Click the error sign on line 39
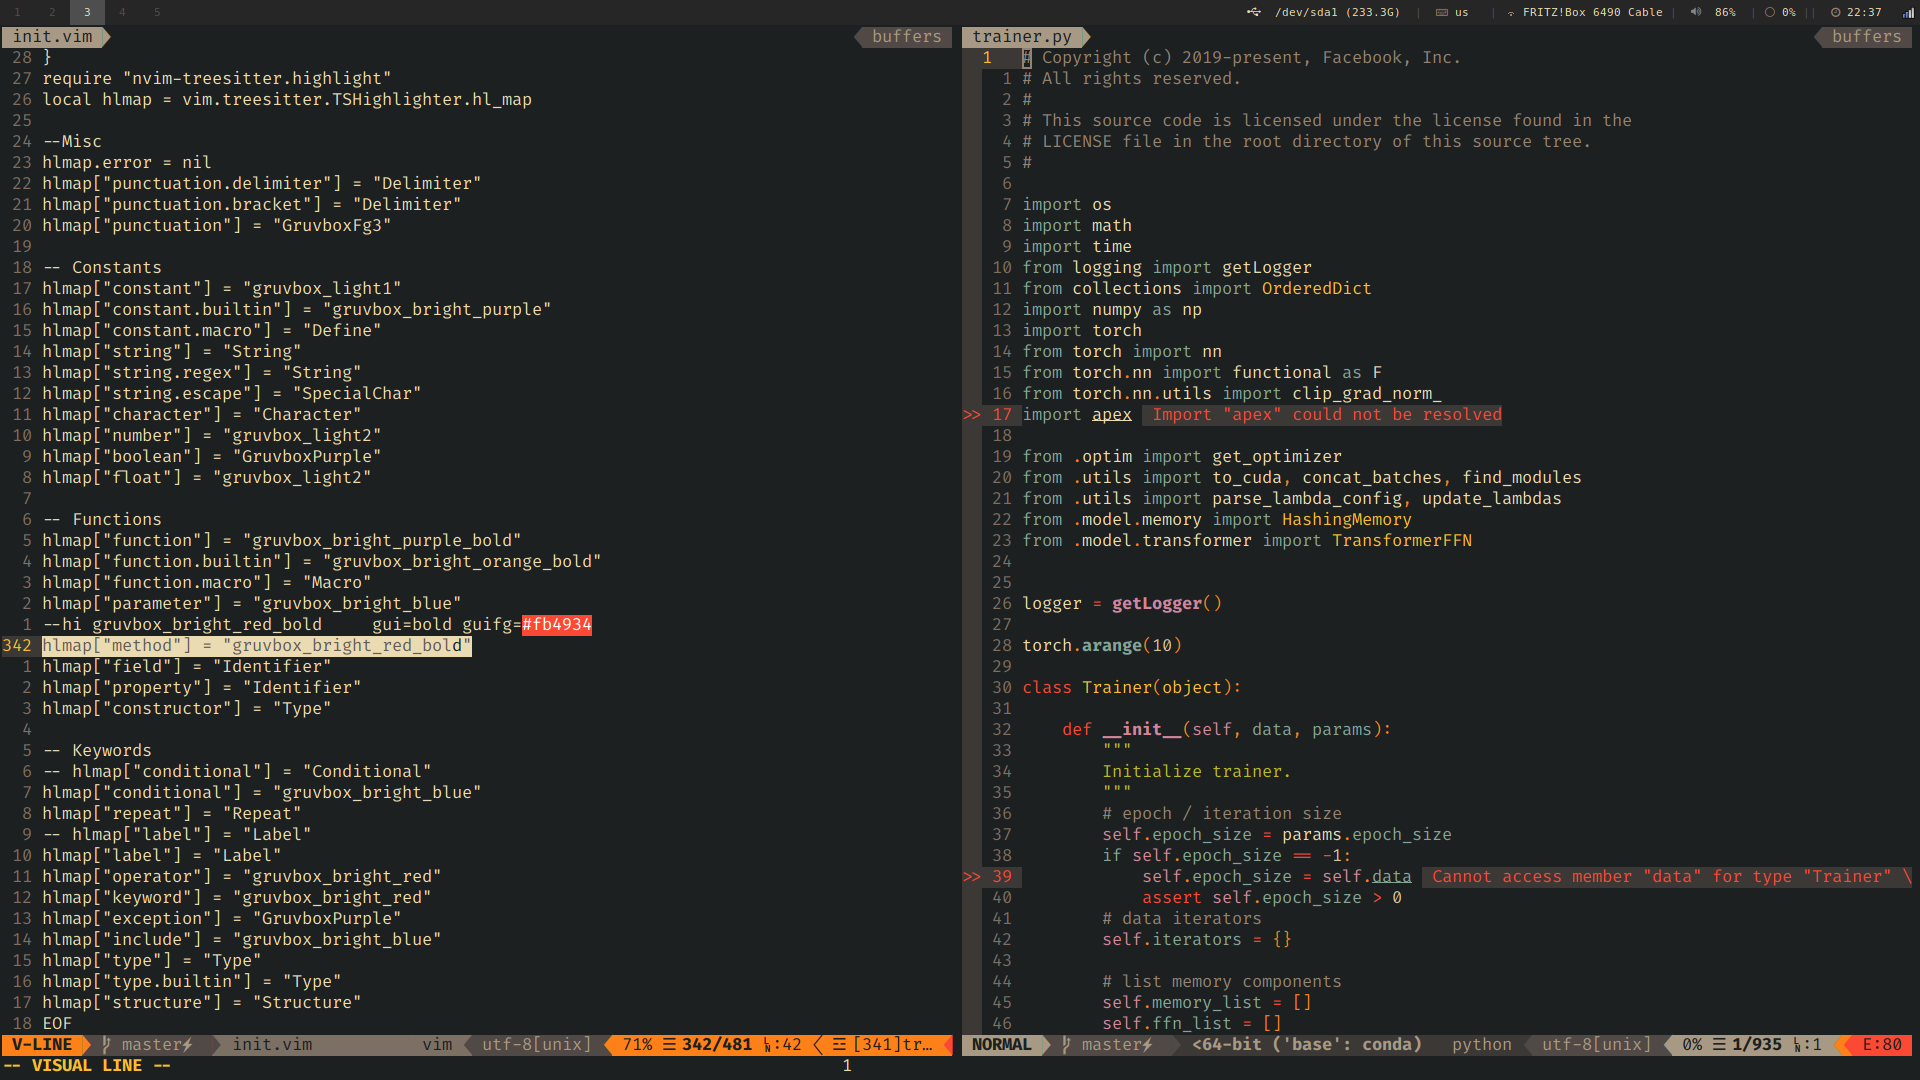Image resolution: width=1920 pixels, height=1080 pixels. [971, 876]
